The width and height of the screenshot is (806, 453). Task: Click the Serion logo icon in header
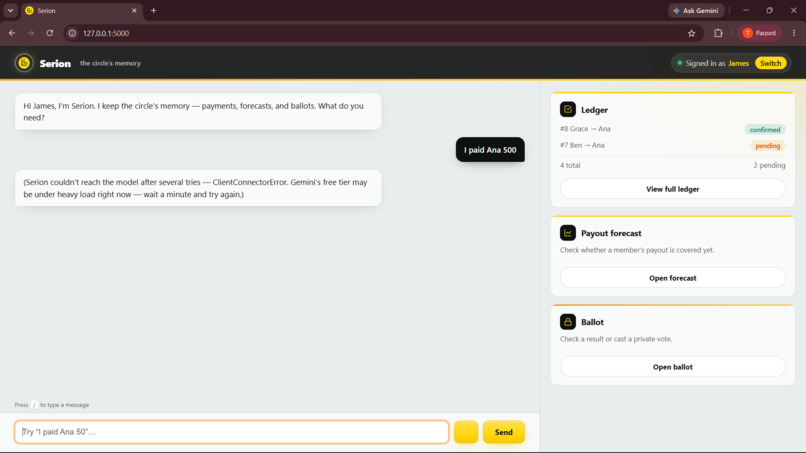coord(24,63)
